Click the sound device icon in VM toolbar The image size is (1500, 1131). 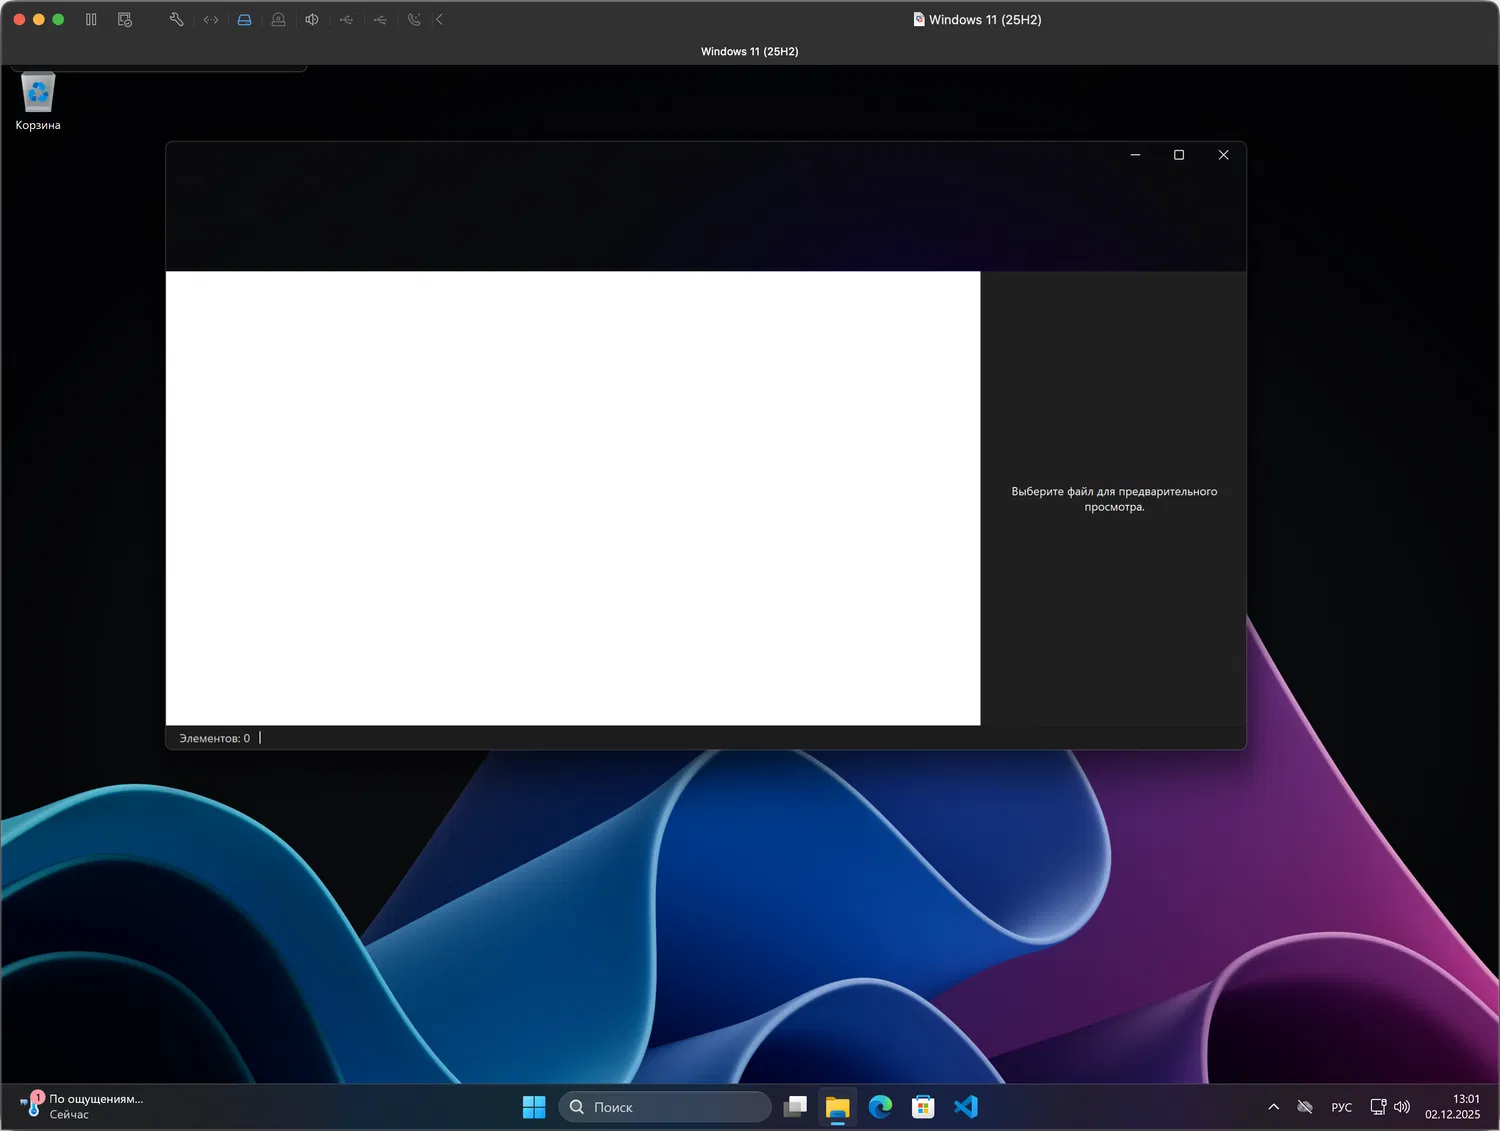(x=312, y=19)
